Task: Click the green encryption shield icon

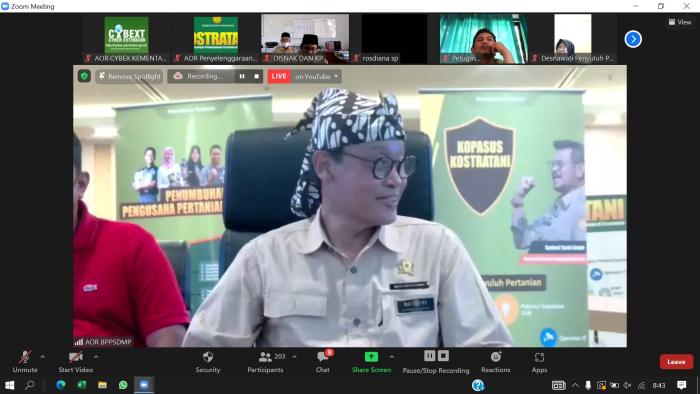Action: [x=84, y=76]
